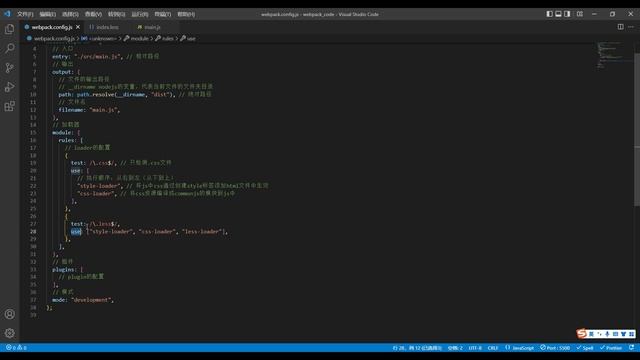Click the VS Code logo icon
The image size is (640, 360).
click(x=7, y=14)
